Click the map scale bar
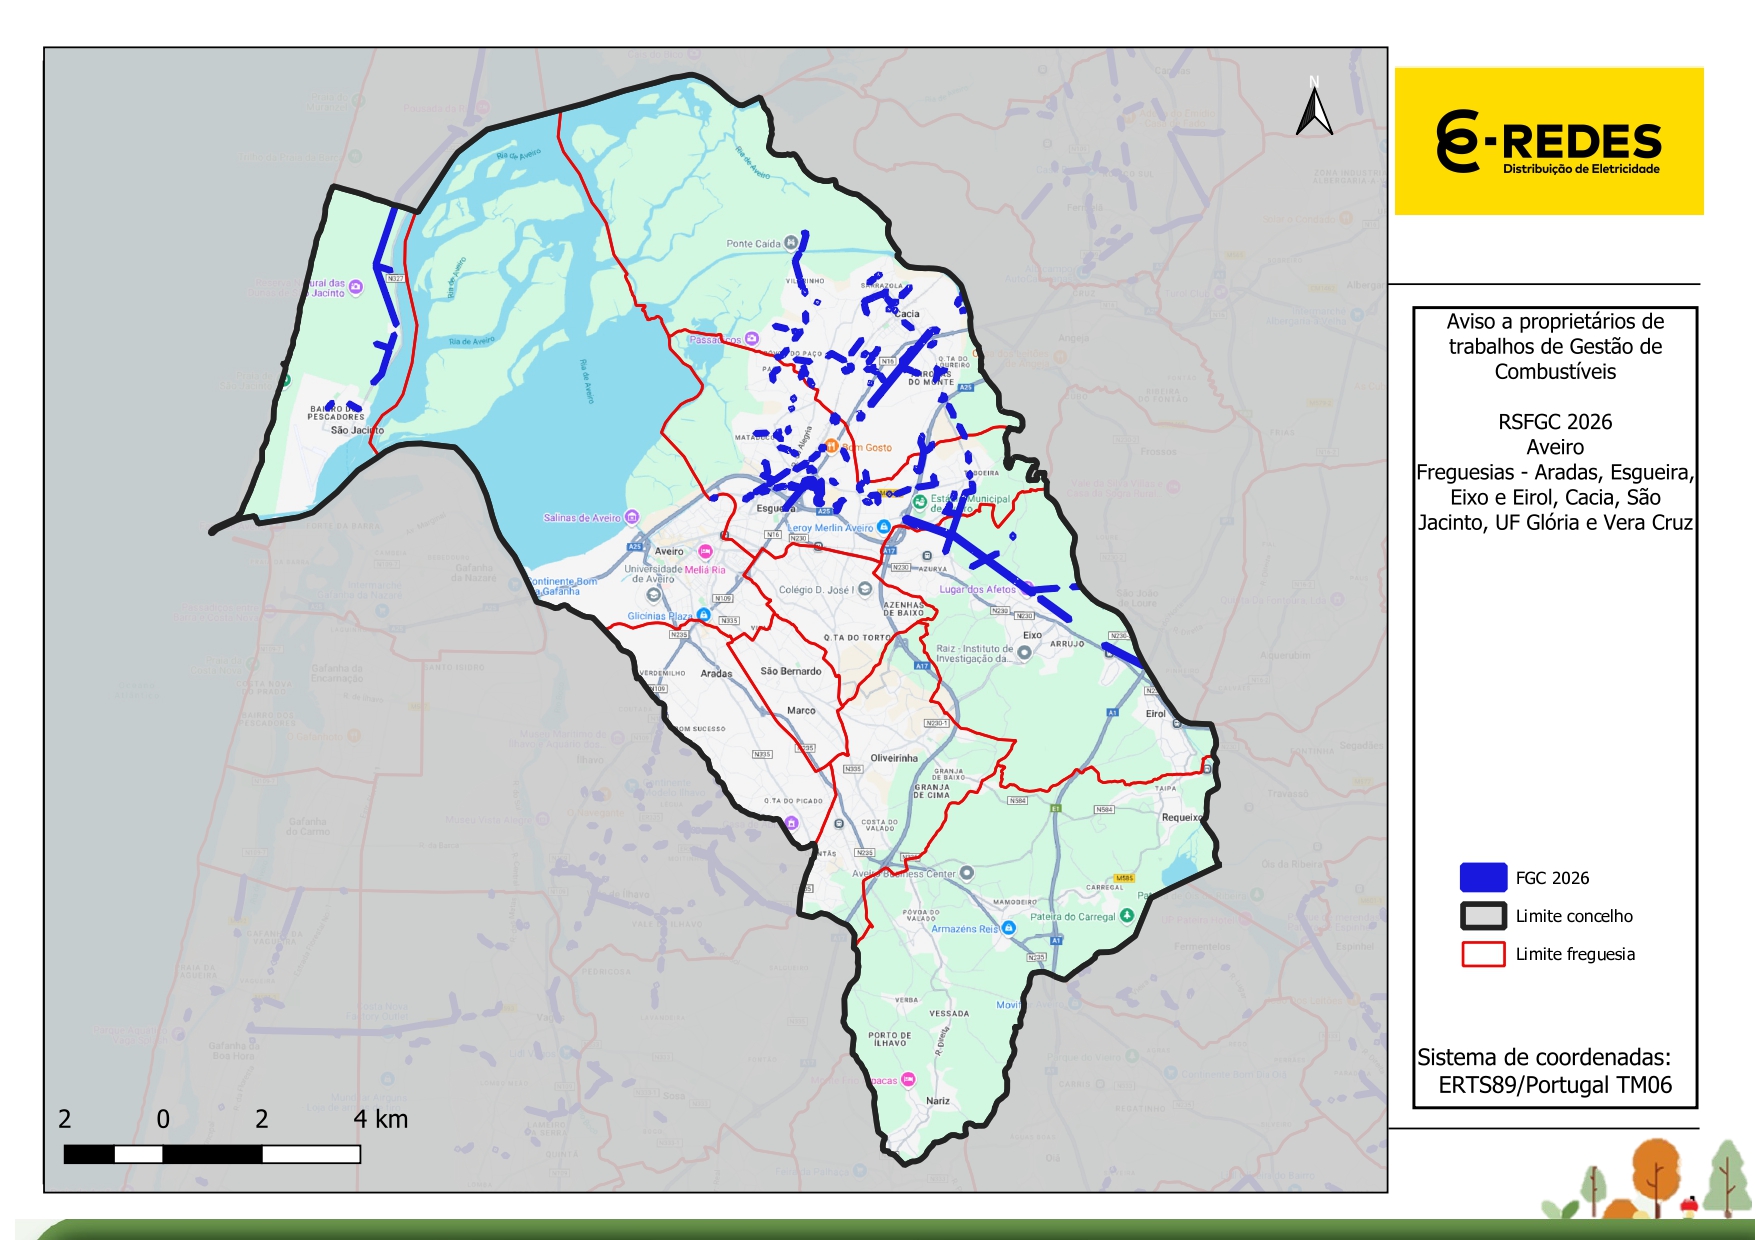 point(212,1154)
